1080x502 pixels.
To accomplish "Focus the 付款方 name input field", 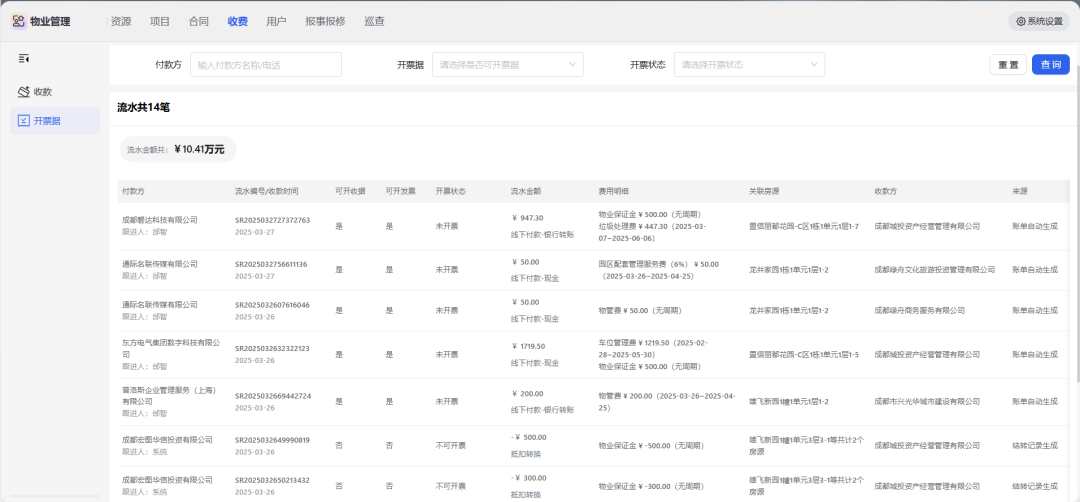I will tap(265, 65).
